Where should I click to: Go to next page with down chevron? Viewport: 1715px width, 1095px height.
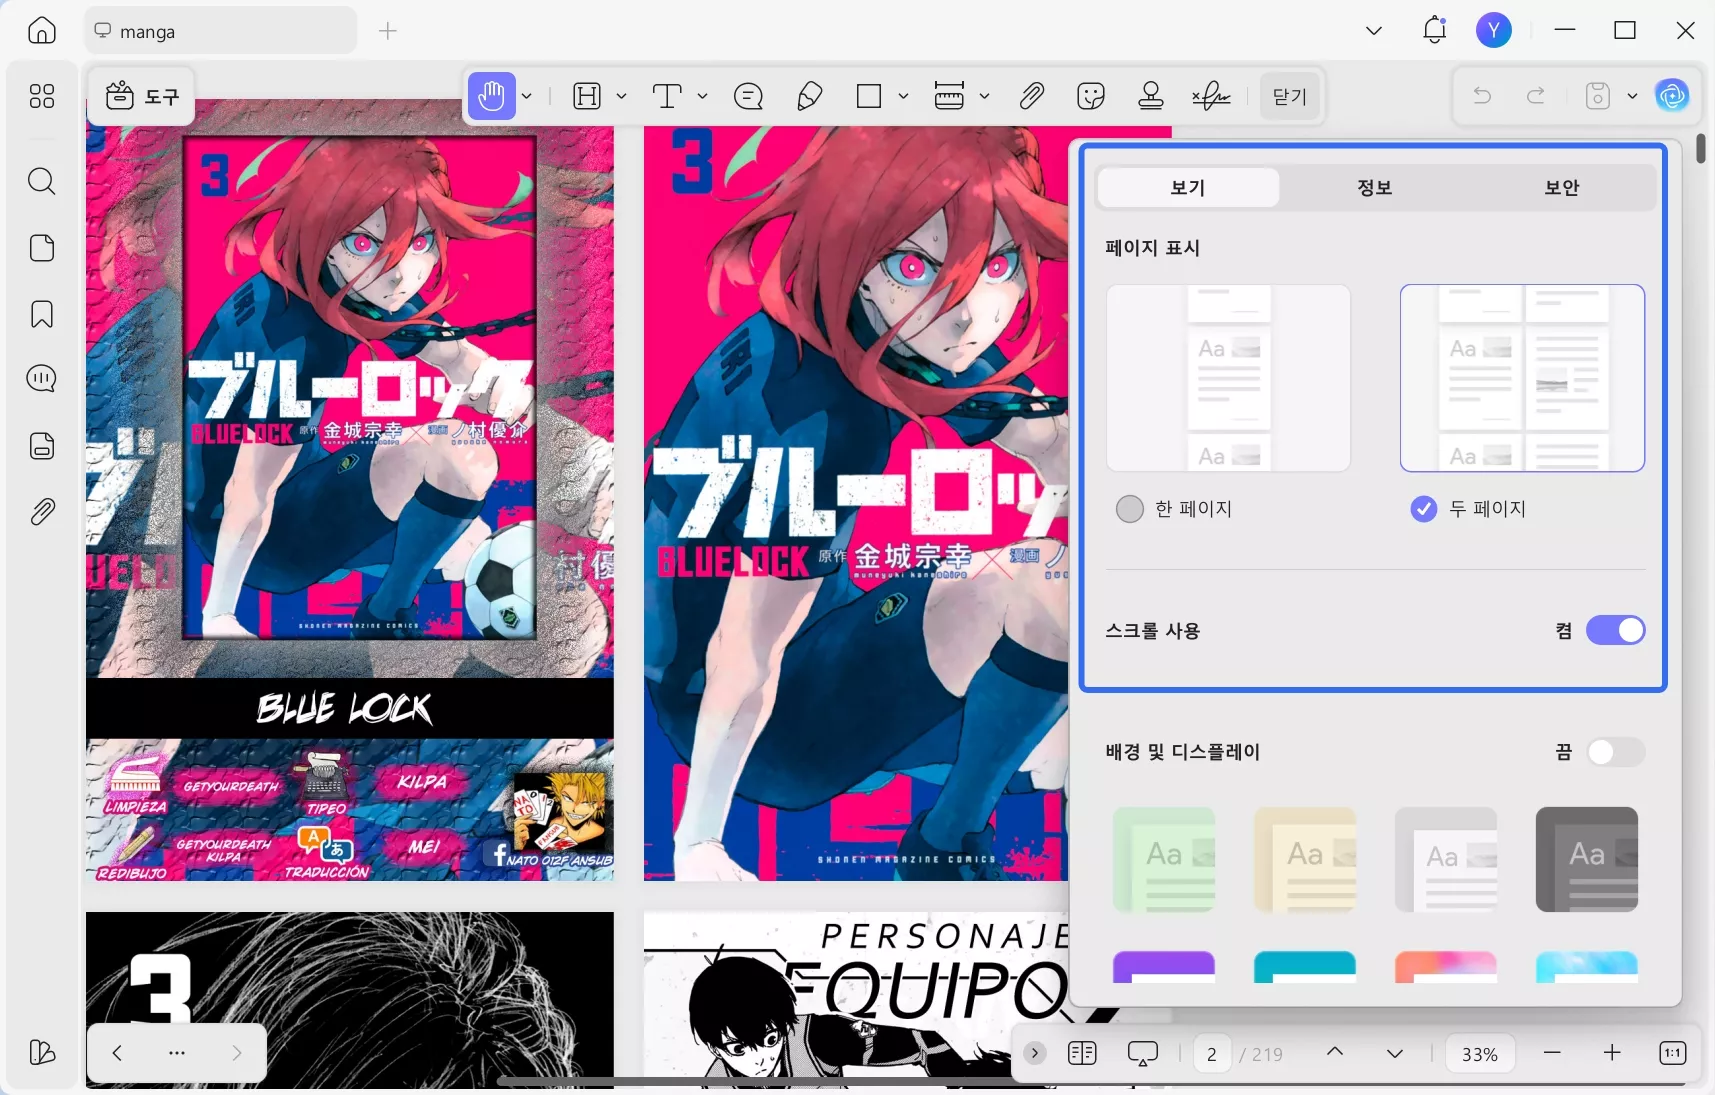1395,1053
